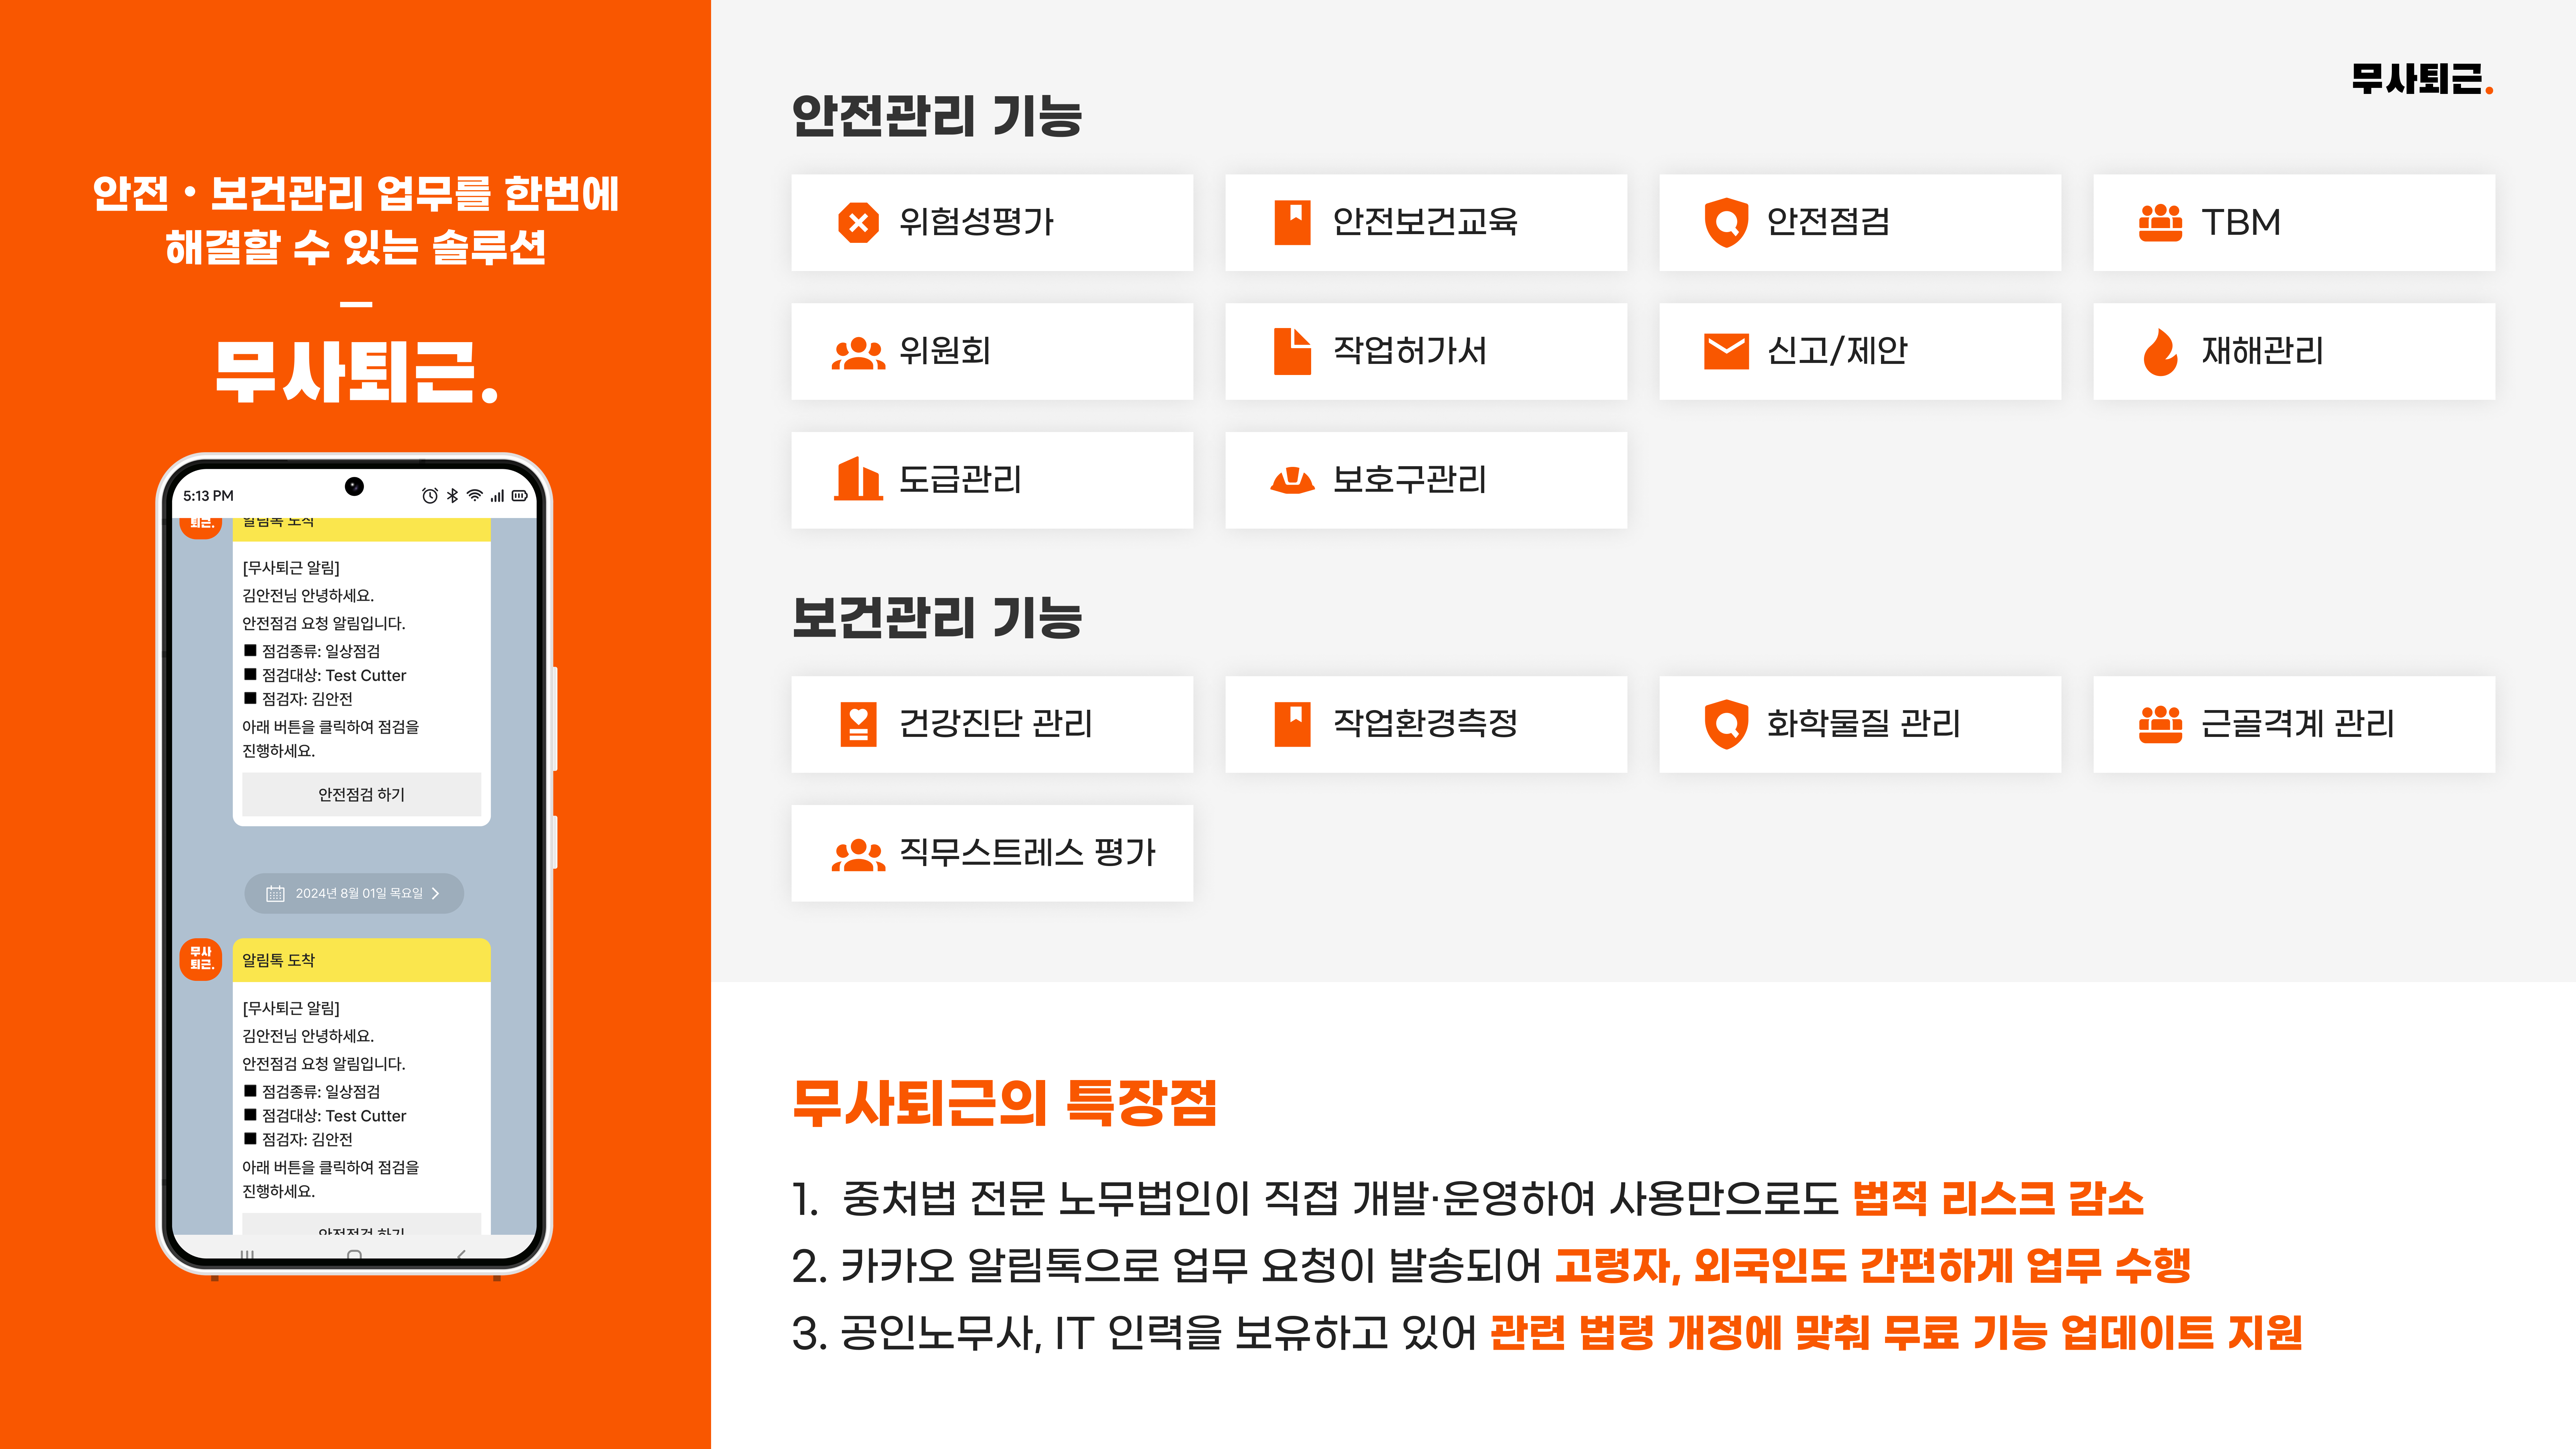Select the 직무스트레스 평가 card
This screenshot has height=1449, width=2576.
(992, 853)
